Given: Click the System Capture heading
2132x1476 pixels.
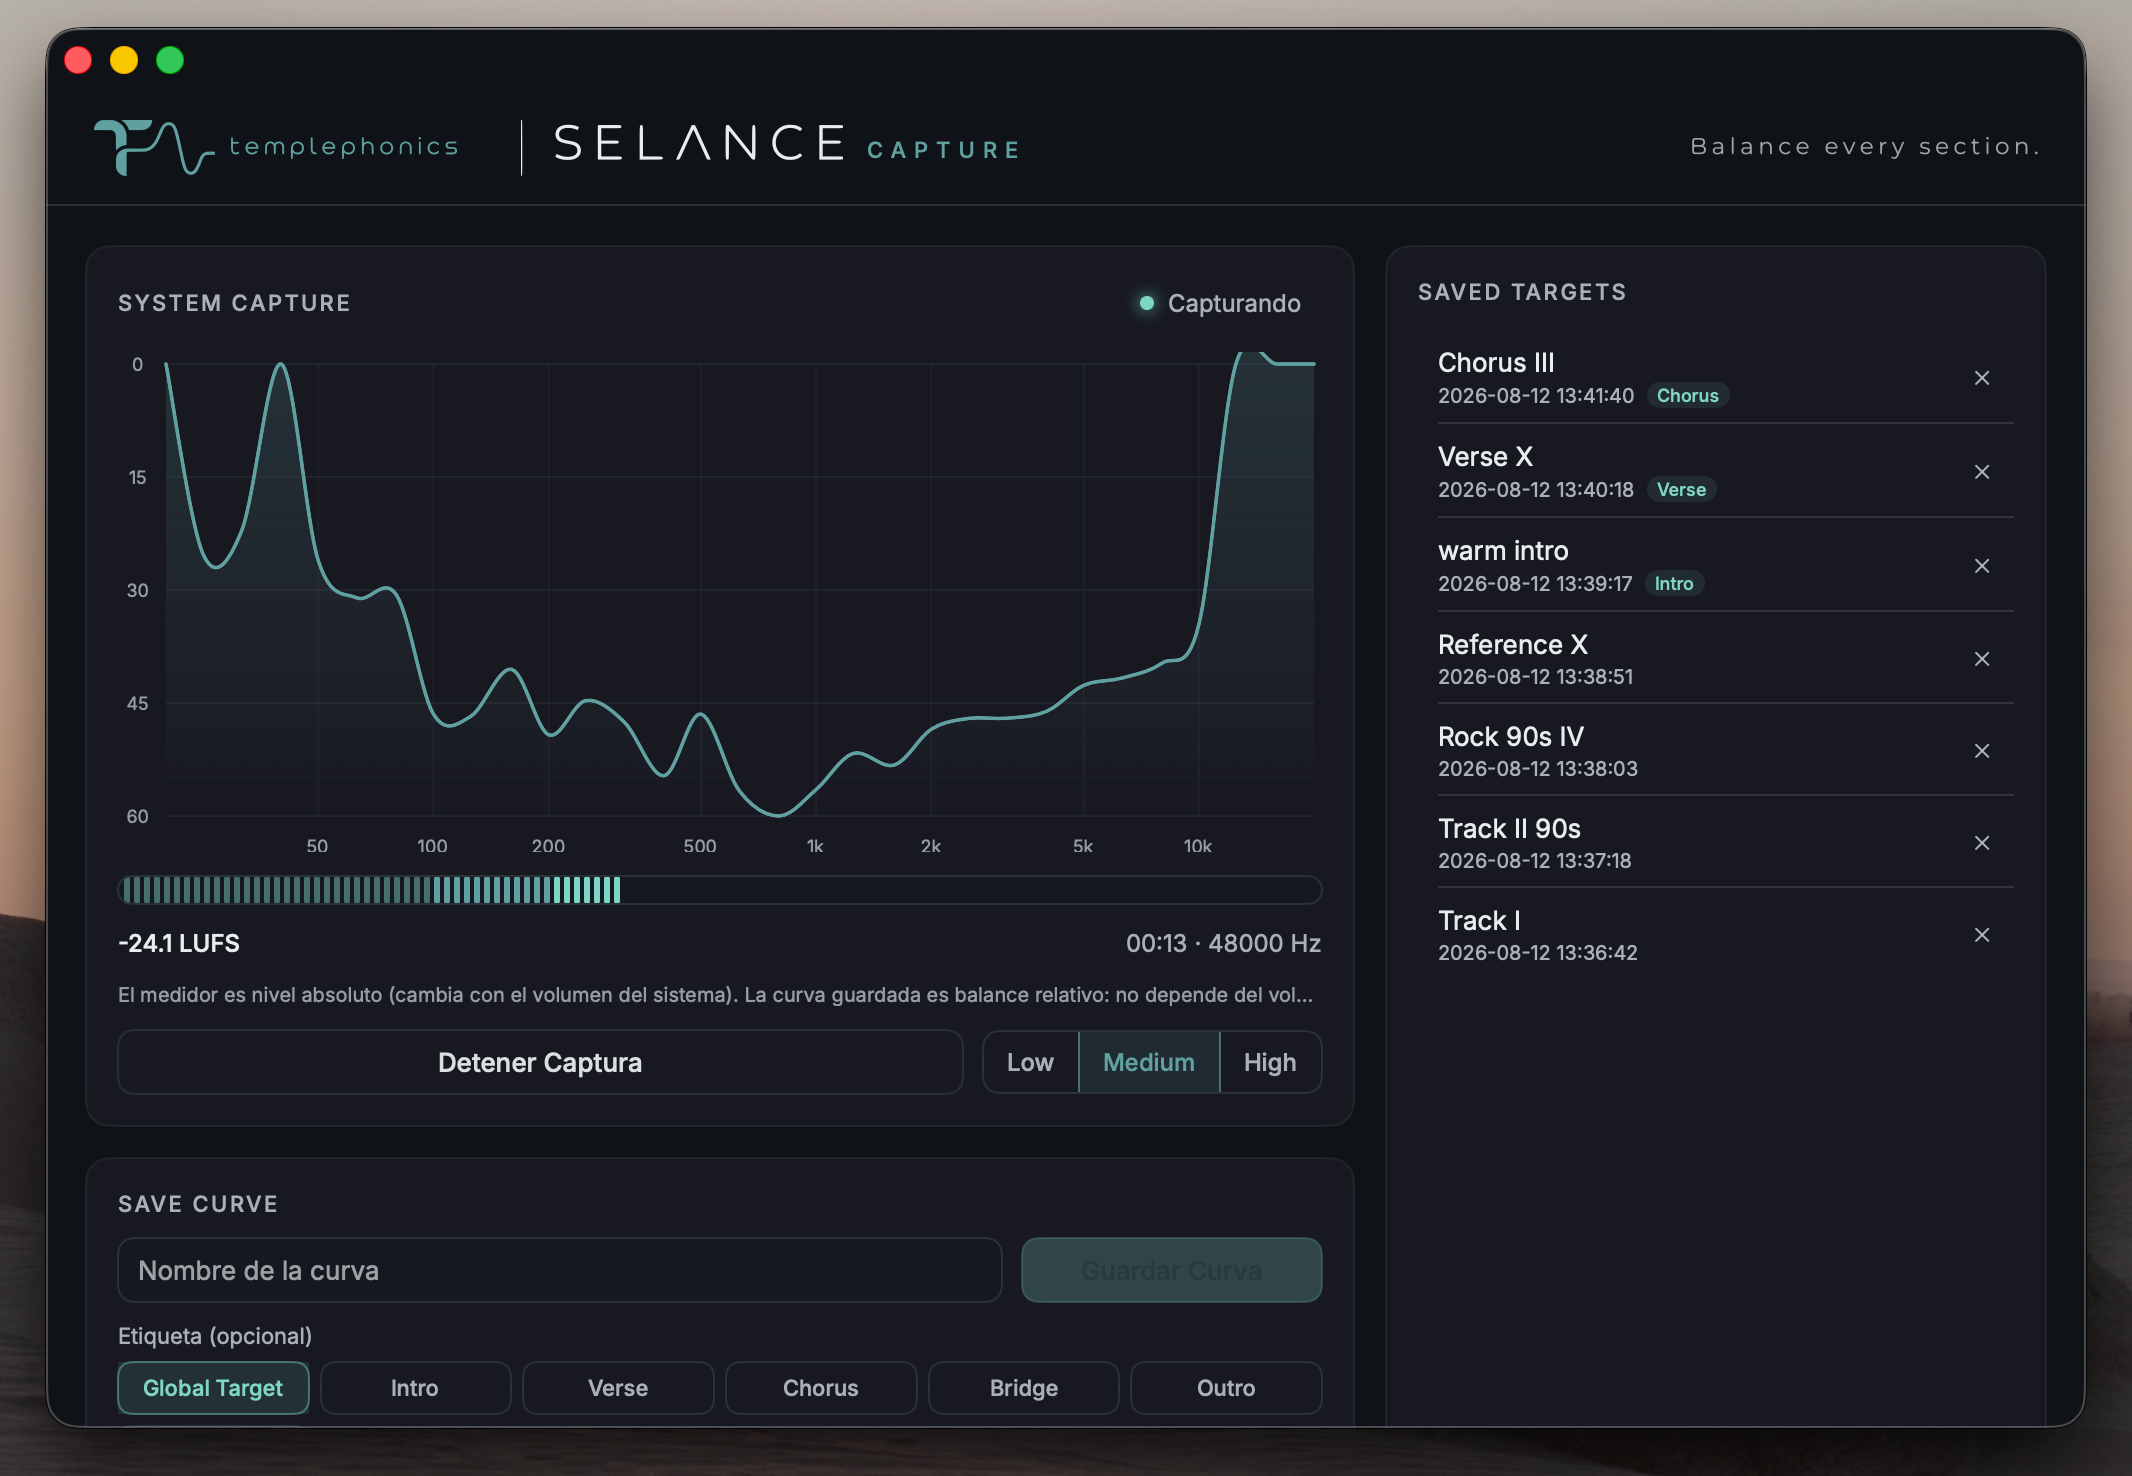Looking at the screenshot, I should pos(234,303).
